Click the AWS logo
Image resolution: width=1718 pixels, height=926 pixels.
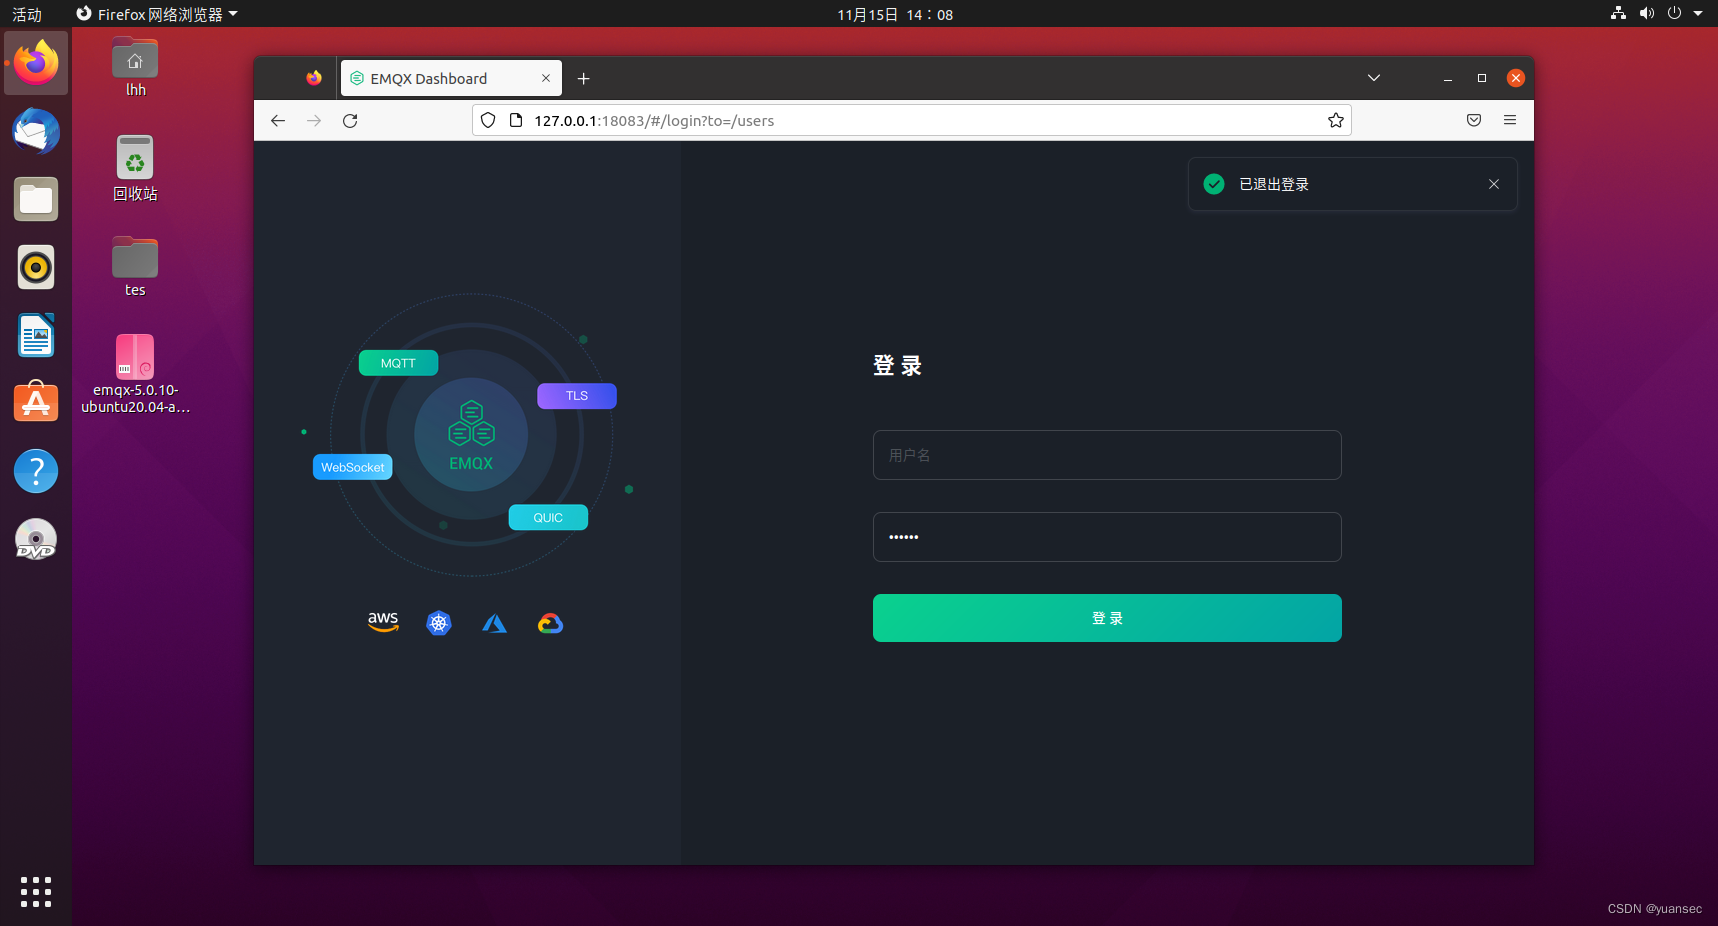383,622
